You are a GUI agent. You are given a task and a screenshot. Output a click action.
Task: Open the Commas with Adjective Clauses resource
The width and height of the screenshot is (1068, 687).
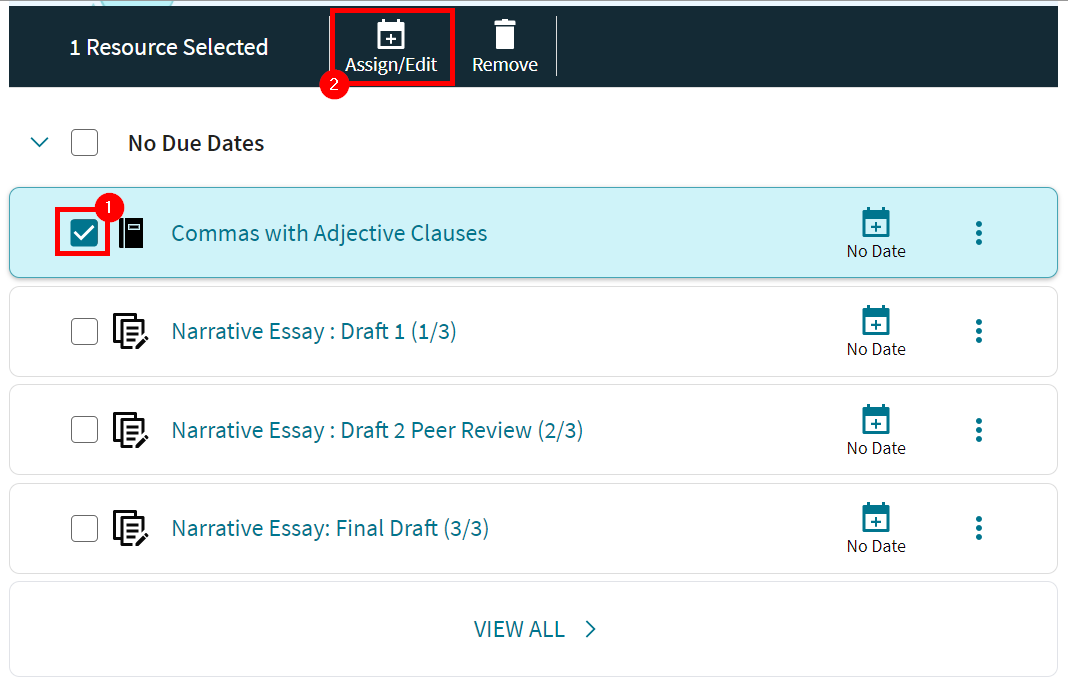329,232
